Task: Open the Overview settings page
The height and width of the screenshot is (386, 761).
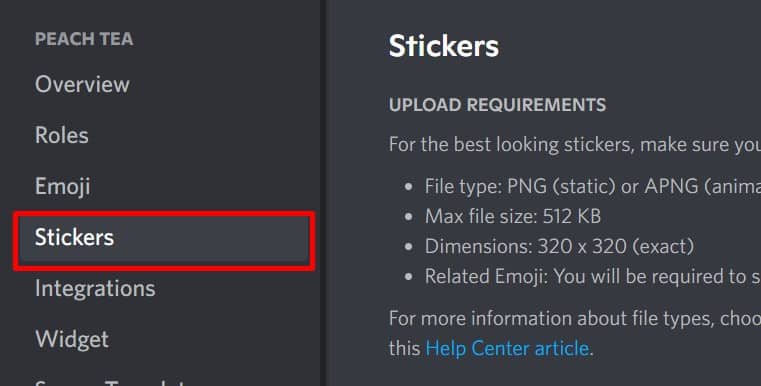Action: 82,84
